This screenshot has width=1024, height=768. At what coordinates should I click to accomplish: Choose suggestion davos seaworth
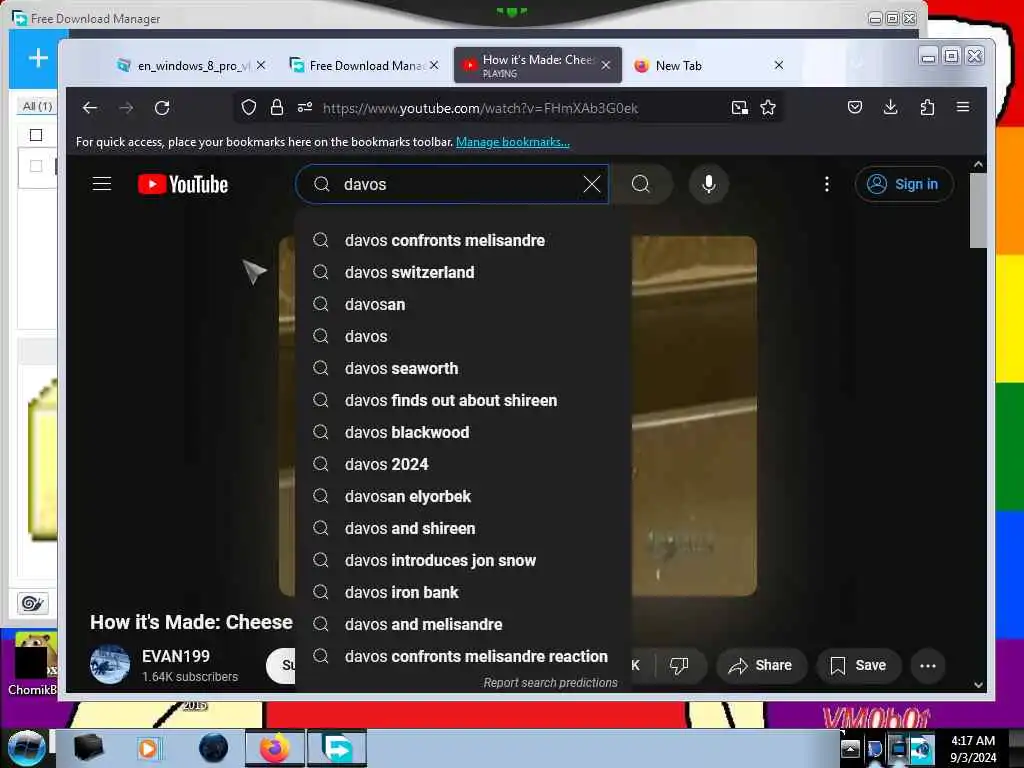click(x=464, y=368)
